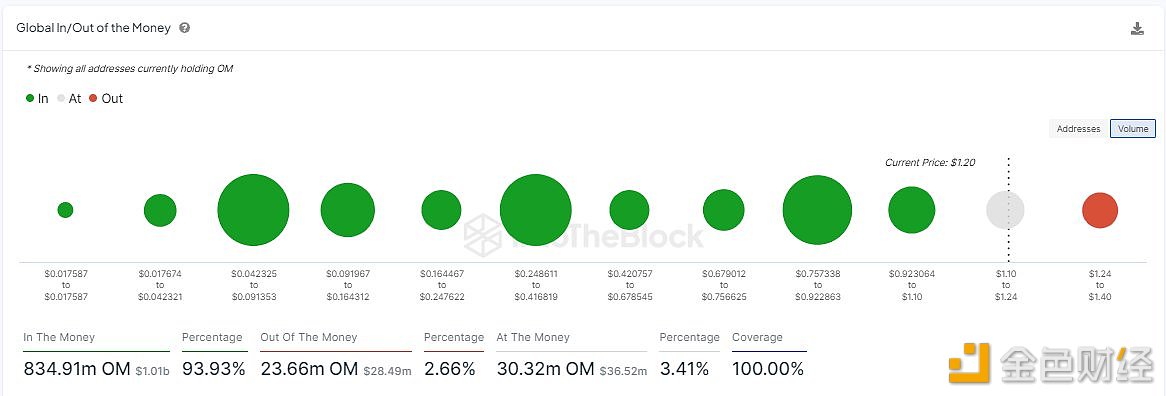Click the bubble for $0.757338 to $0.922863

(x=817, y=210)
